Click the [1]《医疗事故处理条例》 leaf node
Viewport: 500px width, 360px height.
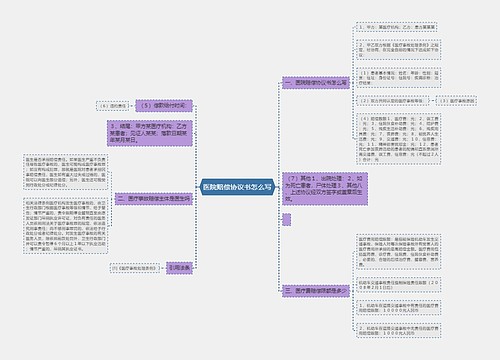[135, 268]
